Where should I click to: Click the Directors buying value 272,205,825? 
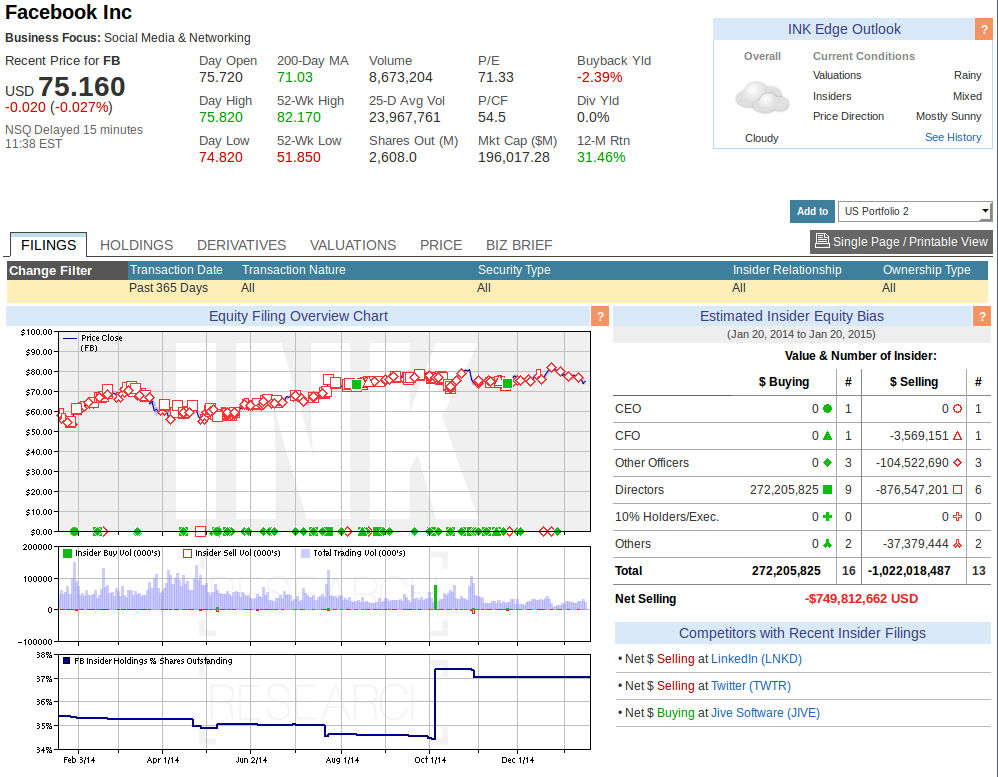coord(784,489)
